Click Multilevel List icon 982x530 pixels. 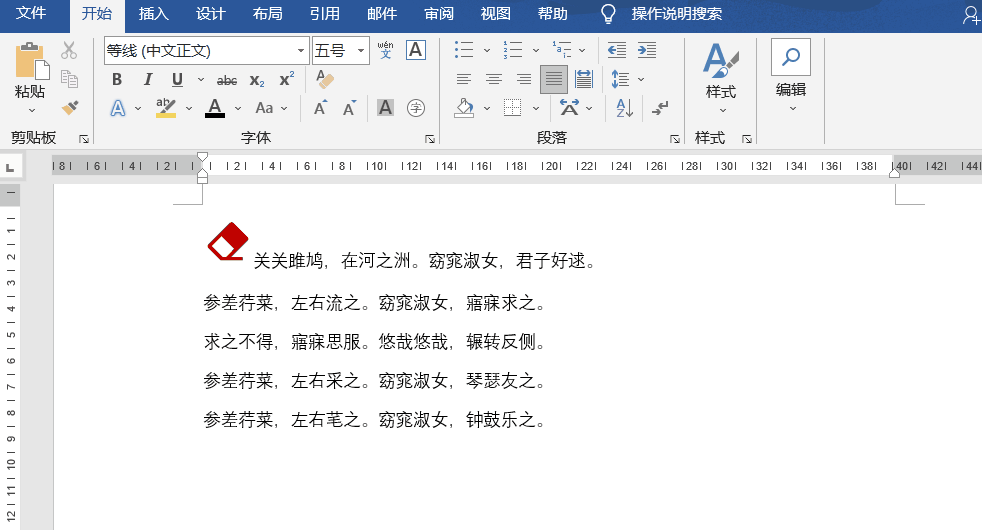click(x=562, y=50)
